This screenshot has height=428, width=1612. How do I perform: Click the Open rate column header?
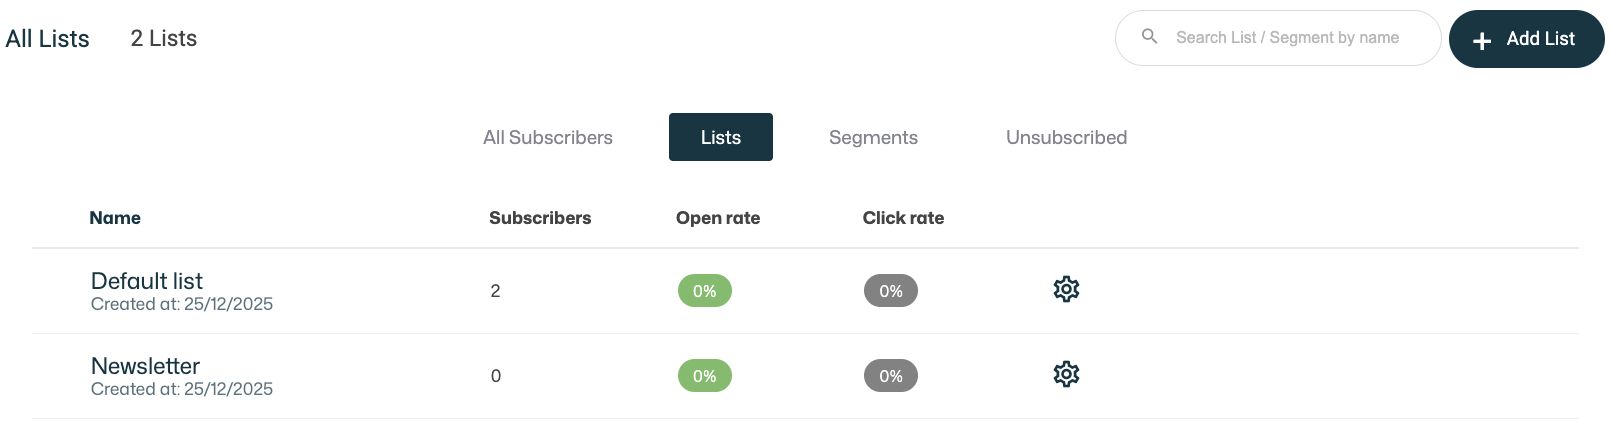click(718, 218)
